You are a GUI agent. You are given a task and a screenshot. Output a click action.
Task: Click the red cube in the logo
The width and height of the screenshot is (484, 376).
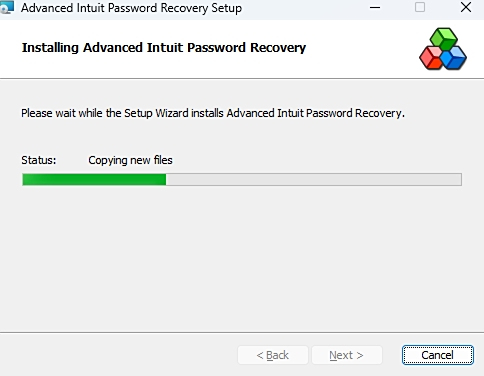click(431, 58)
